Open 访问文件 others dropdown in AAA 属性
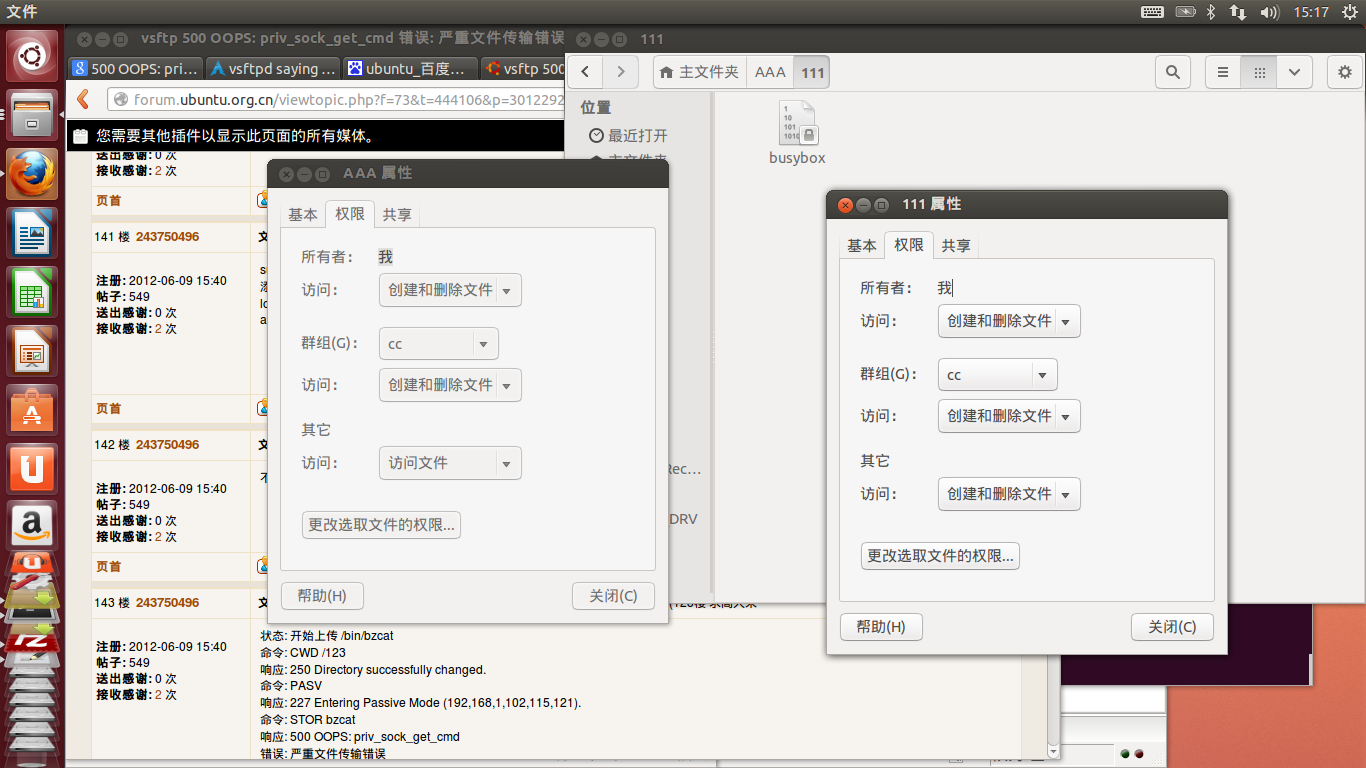 click(x=450, y=463)
